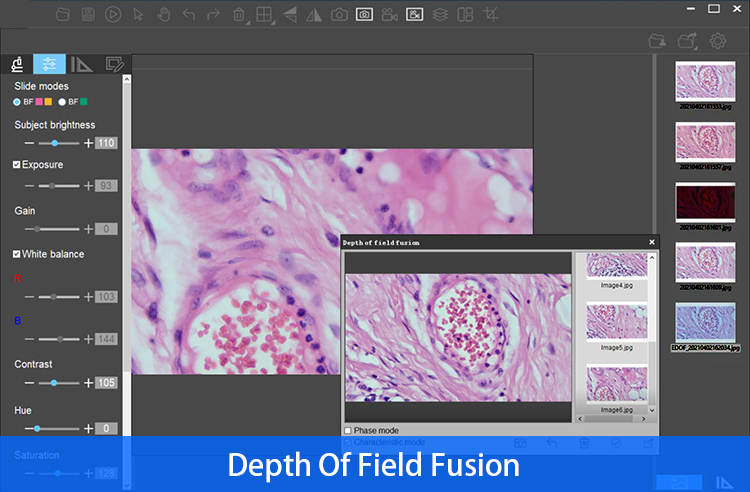Open gallery thumbnail 20210402161609.jpg
This screenshot has height=492, width=750.
pyautogui.click(x=706, y=262)
